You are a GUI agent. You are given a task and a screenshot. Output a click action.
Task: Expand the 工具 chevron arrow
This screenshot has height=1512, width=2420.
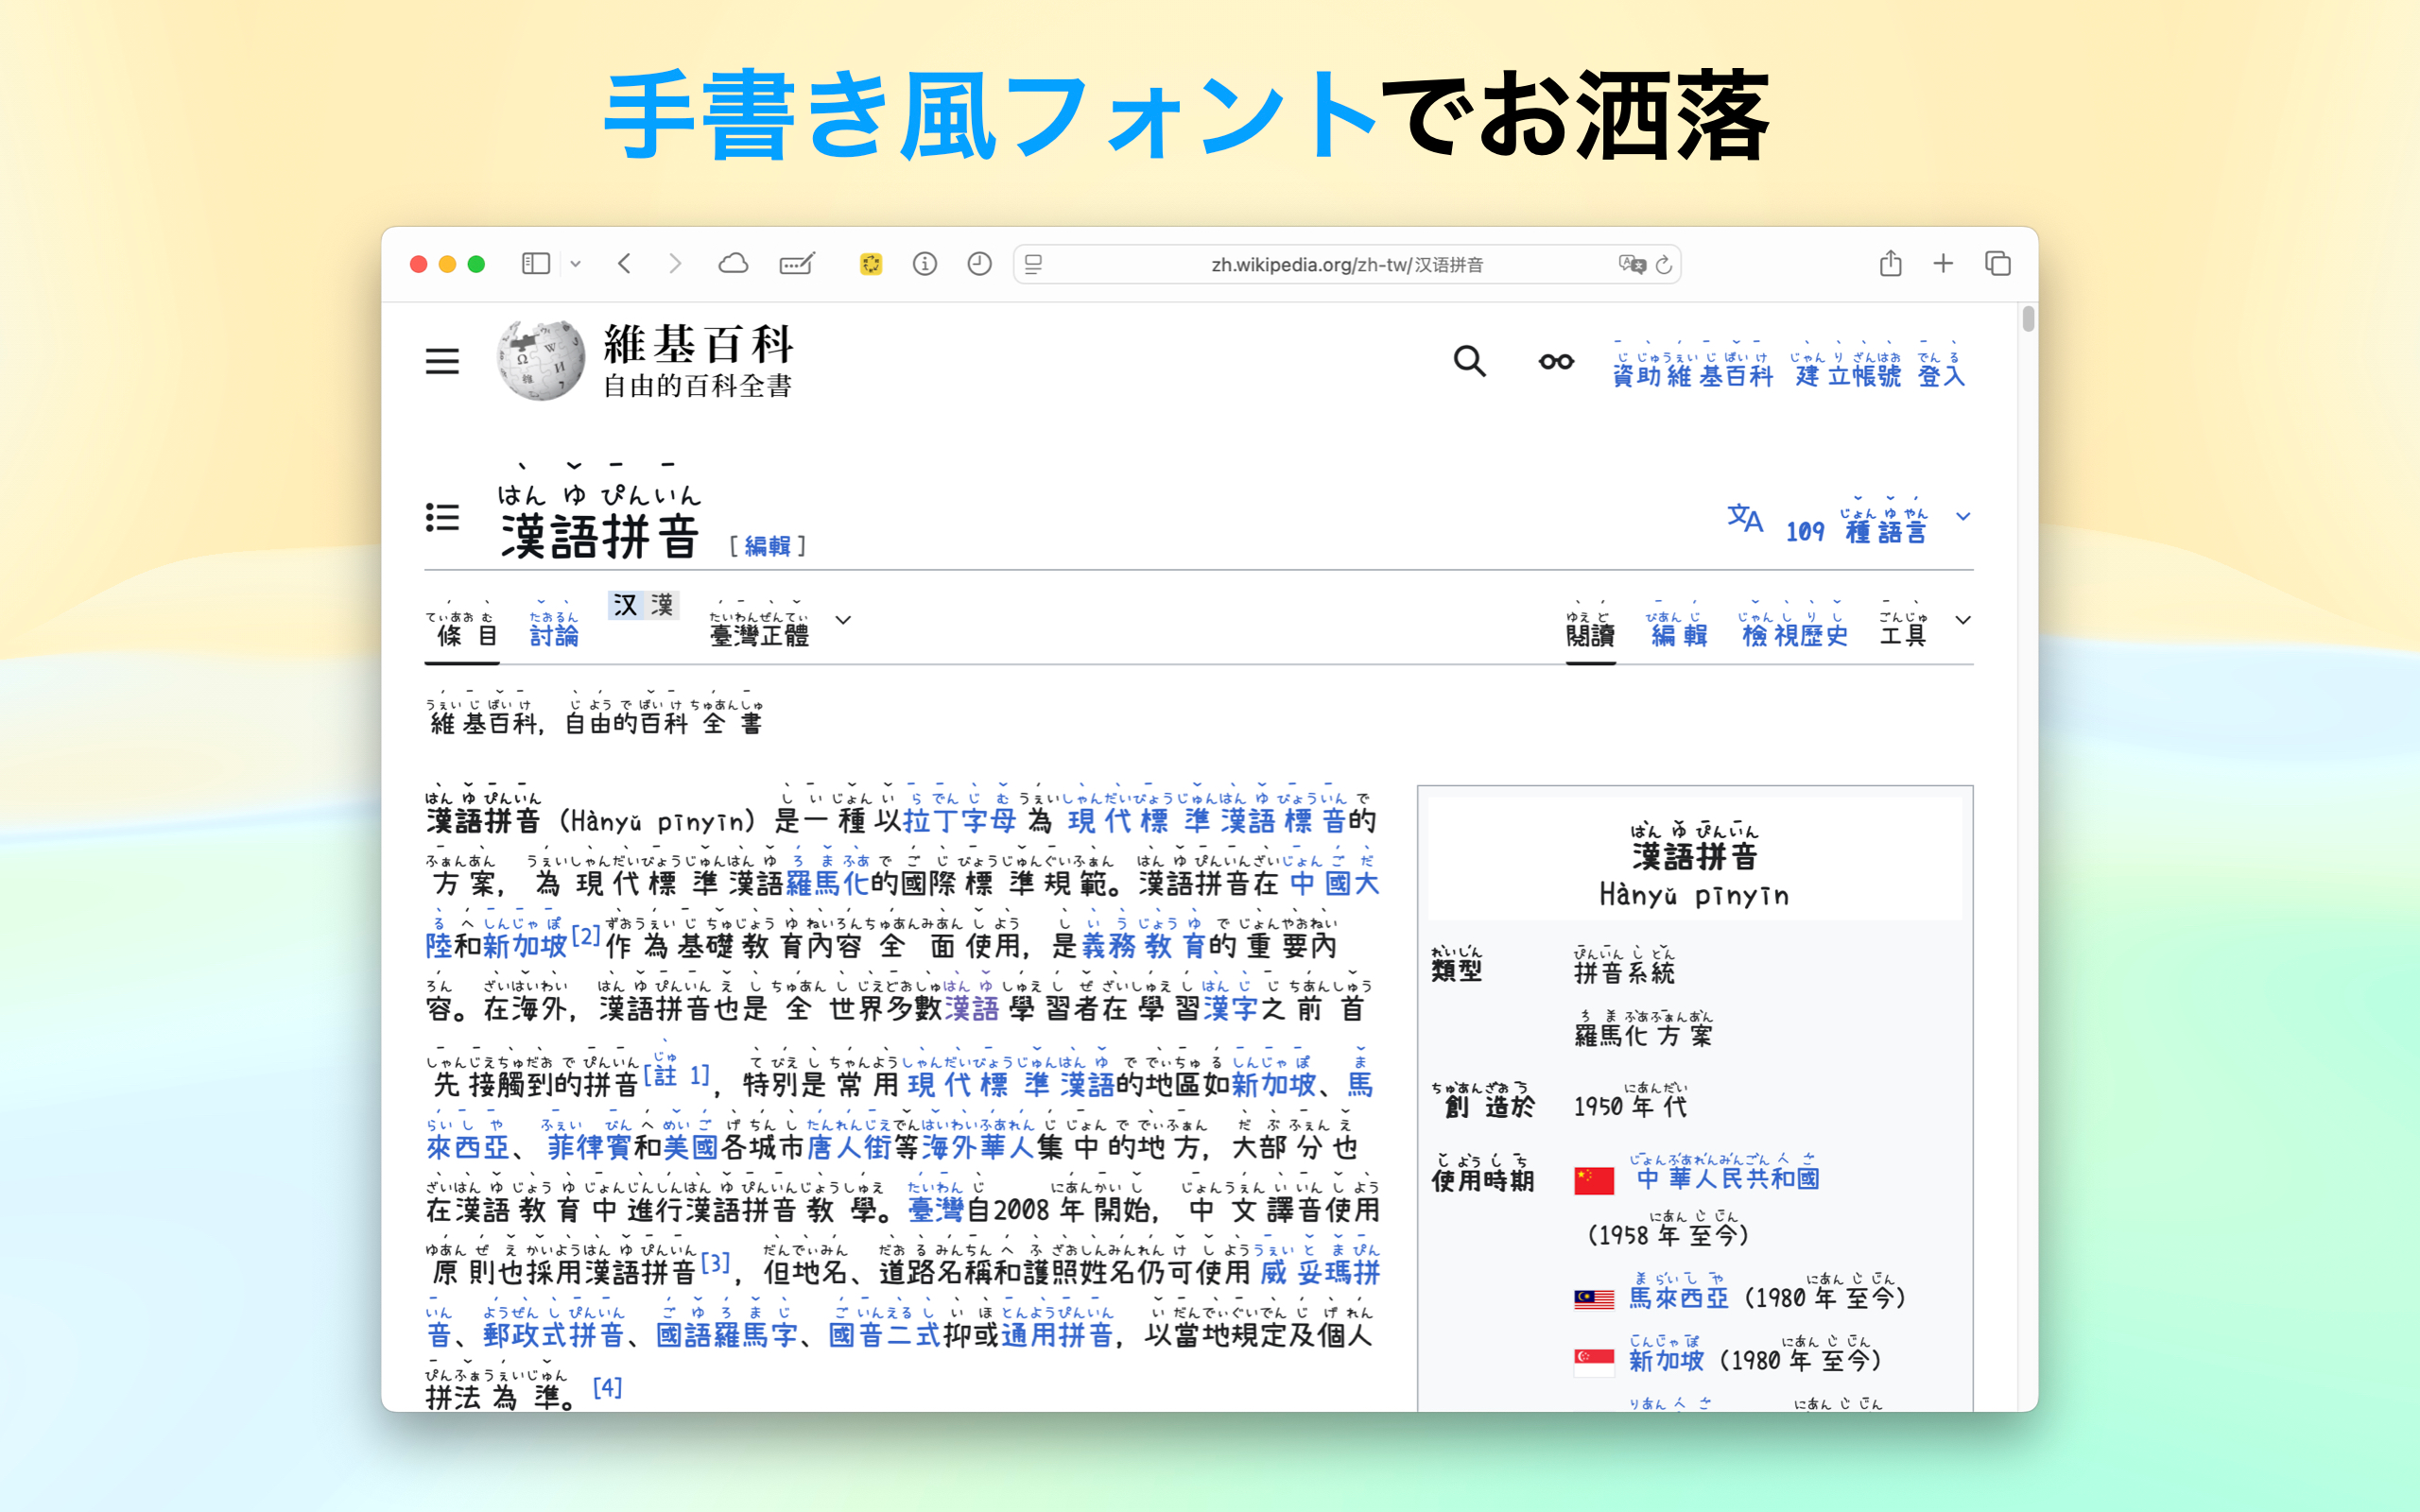pyautogui.click(x=1963, y=620)
